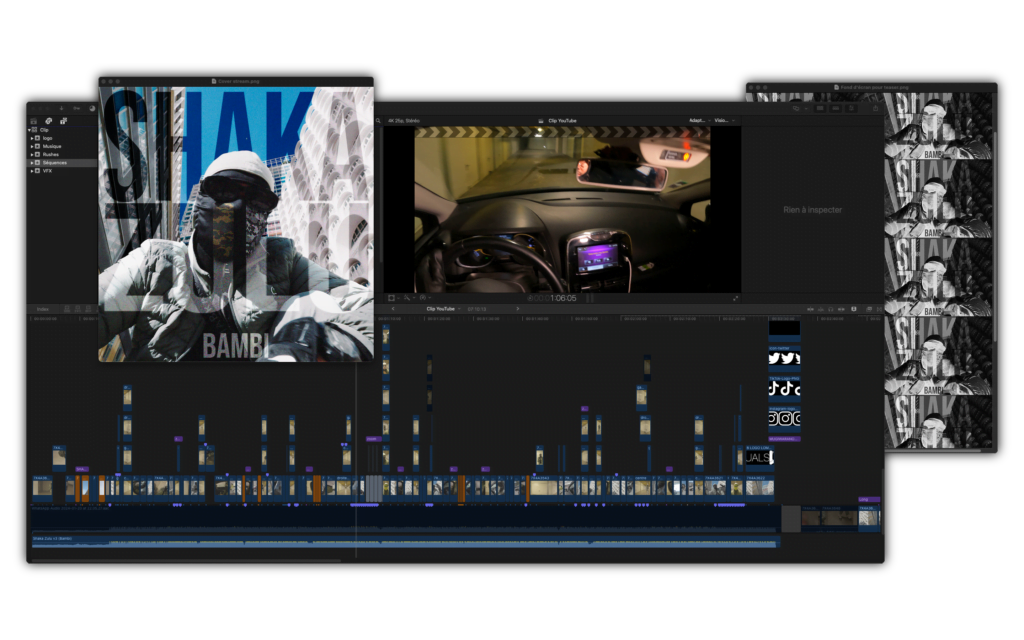The width and height of the screenshot is (1024, 640).
Task: Select the TikTok logo clip in timeline
Action: [x=784, y=389]
